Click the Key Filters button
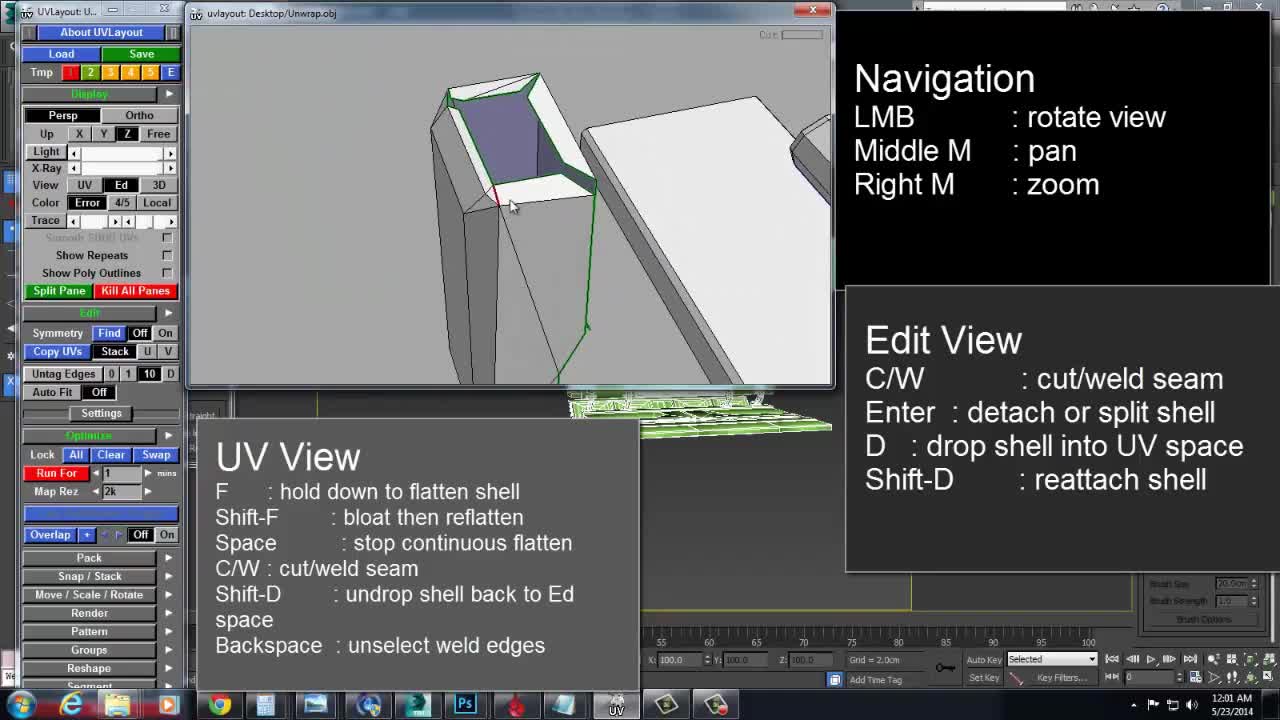 tap(1062, 678)
